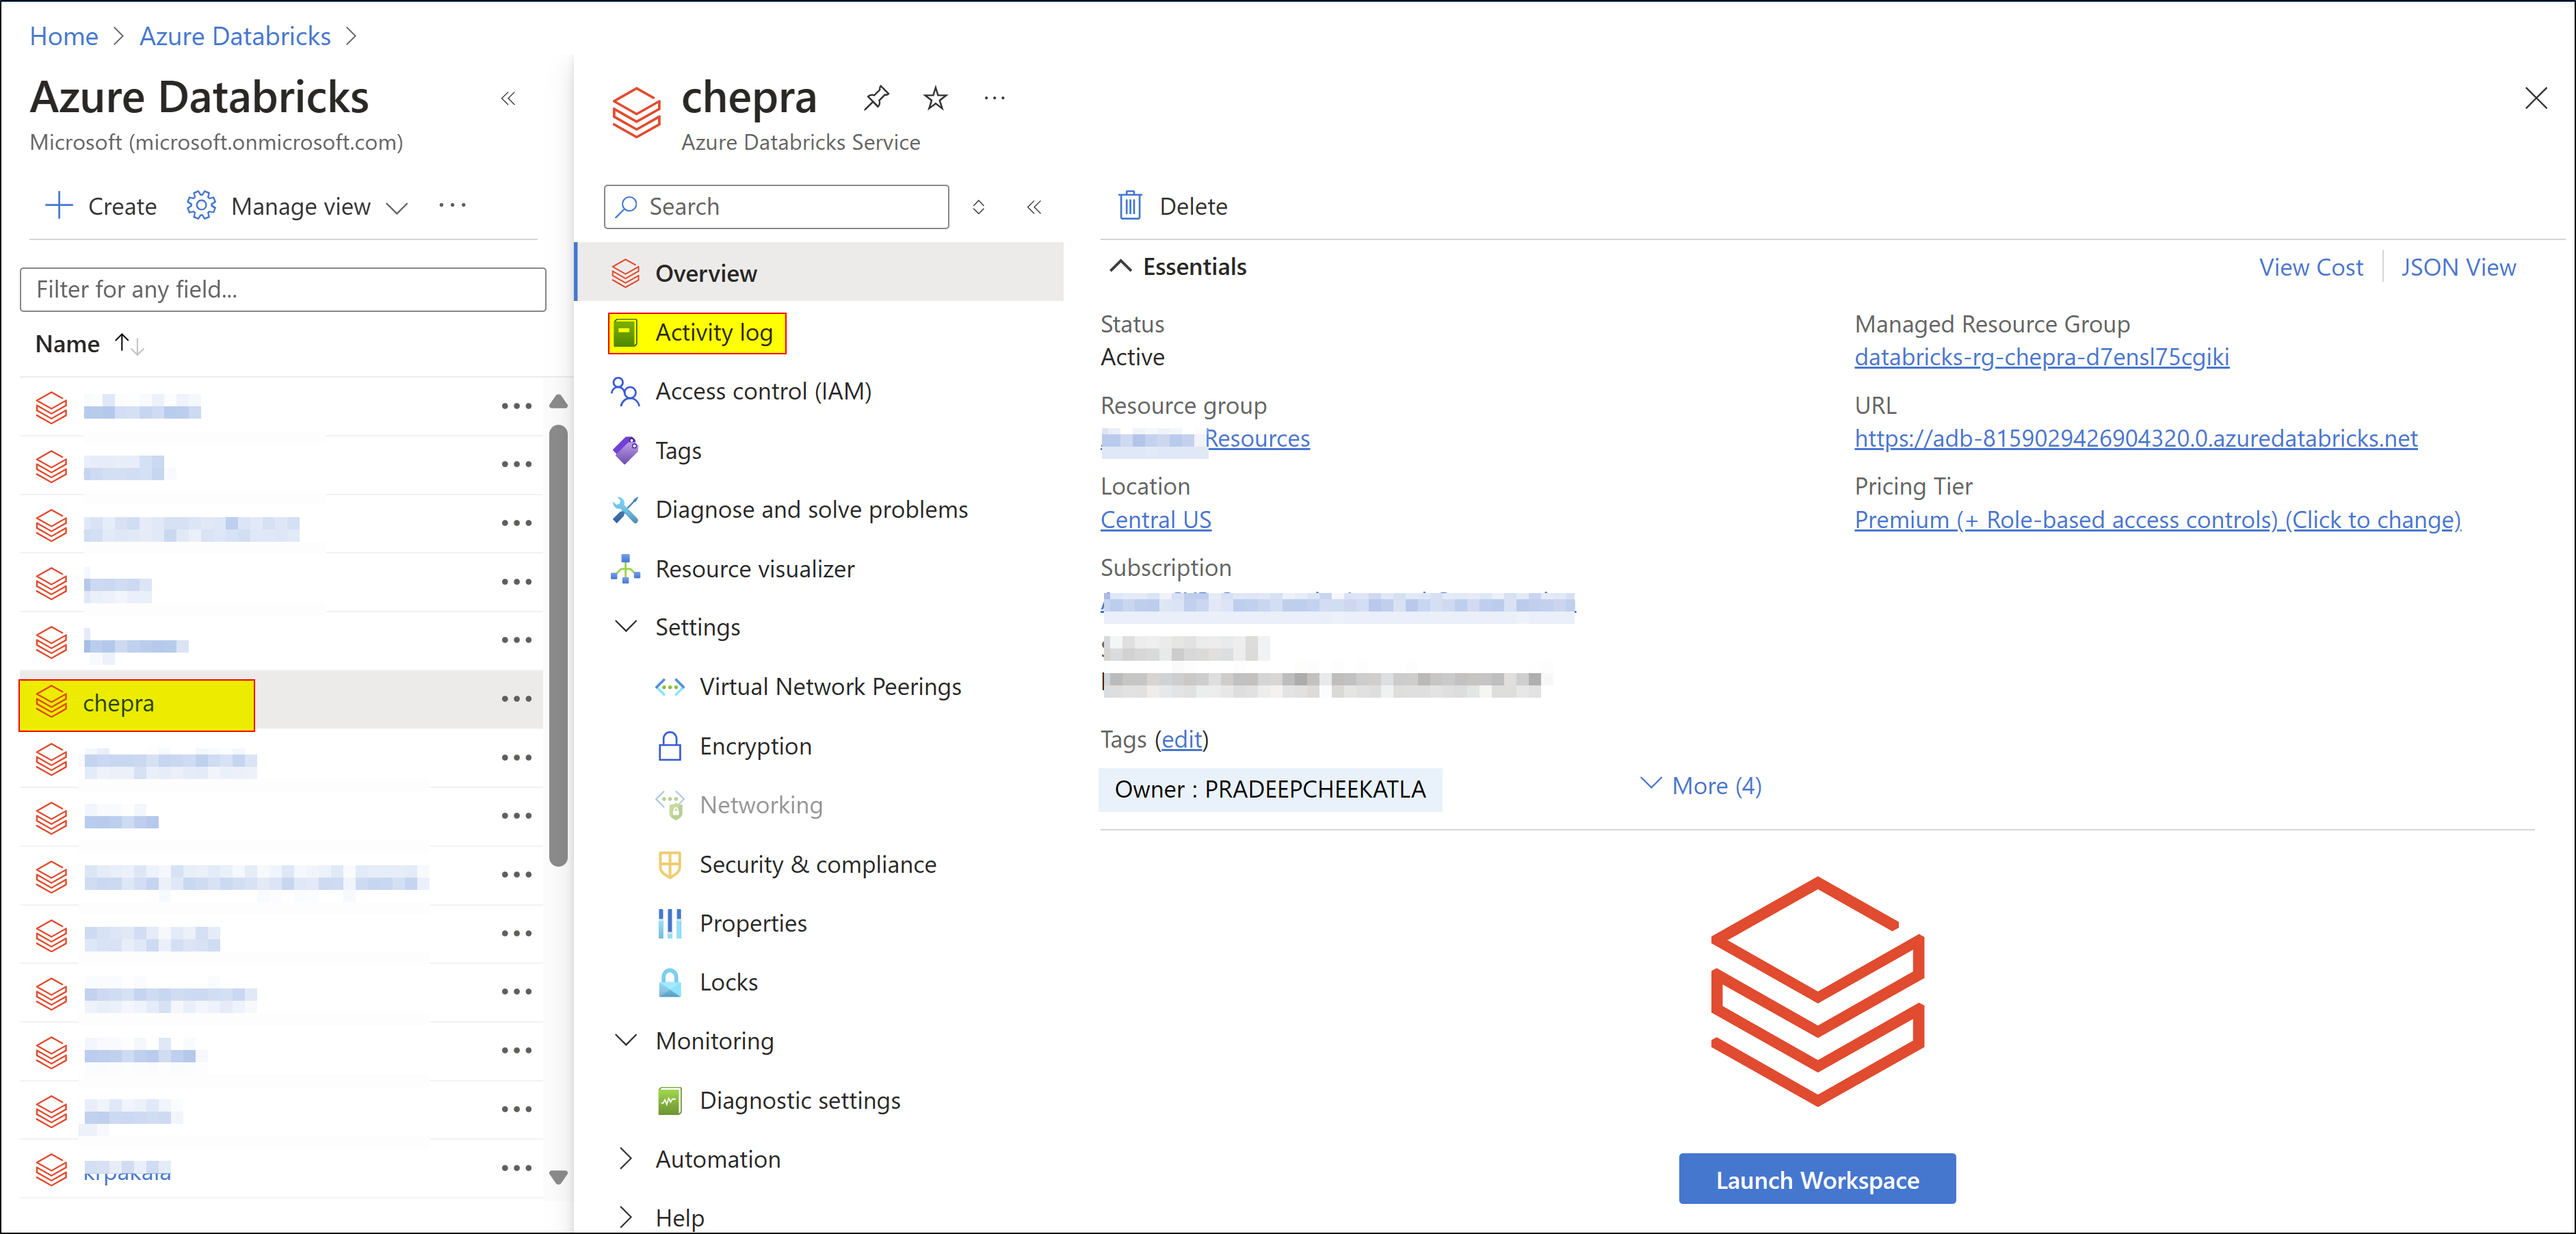Collapse the Settings menu section
Screen dimensions: 2576x1234
pyautogui.click(x=626, y=627)
